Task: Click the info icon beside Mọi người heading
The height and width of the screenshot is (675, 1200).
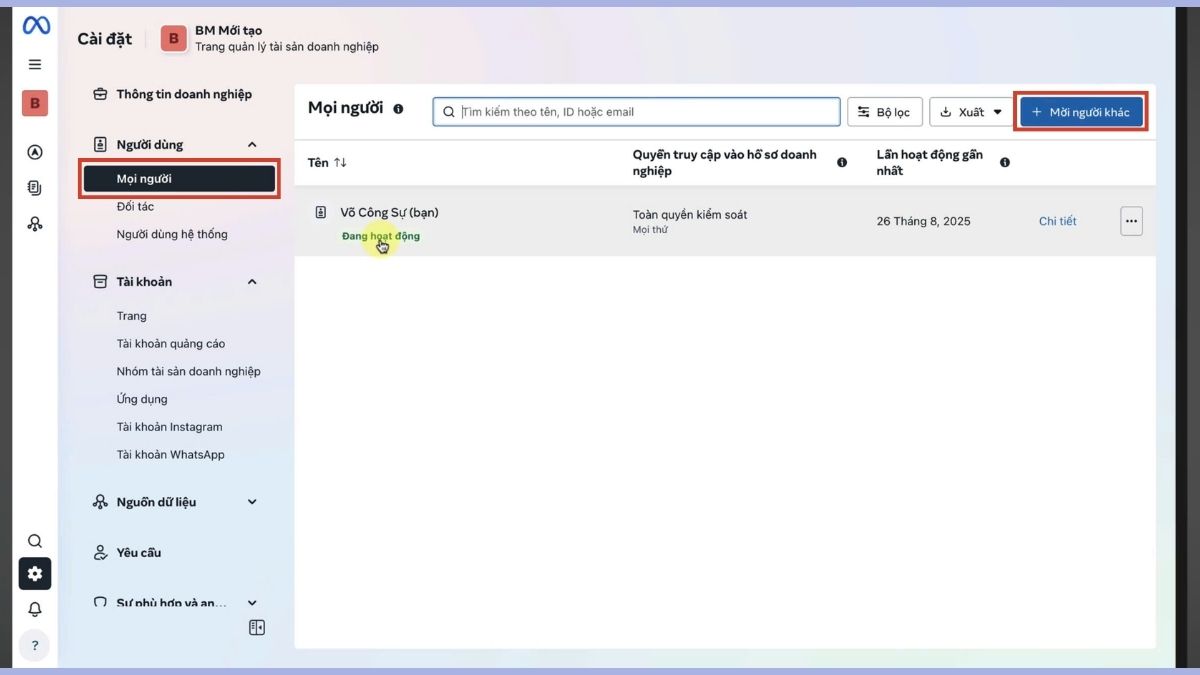Action: tap(398, 109)
